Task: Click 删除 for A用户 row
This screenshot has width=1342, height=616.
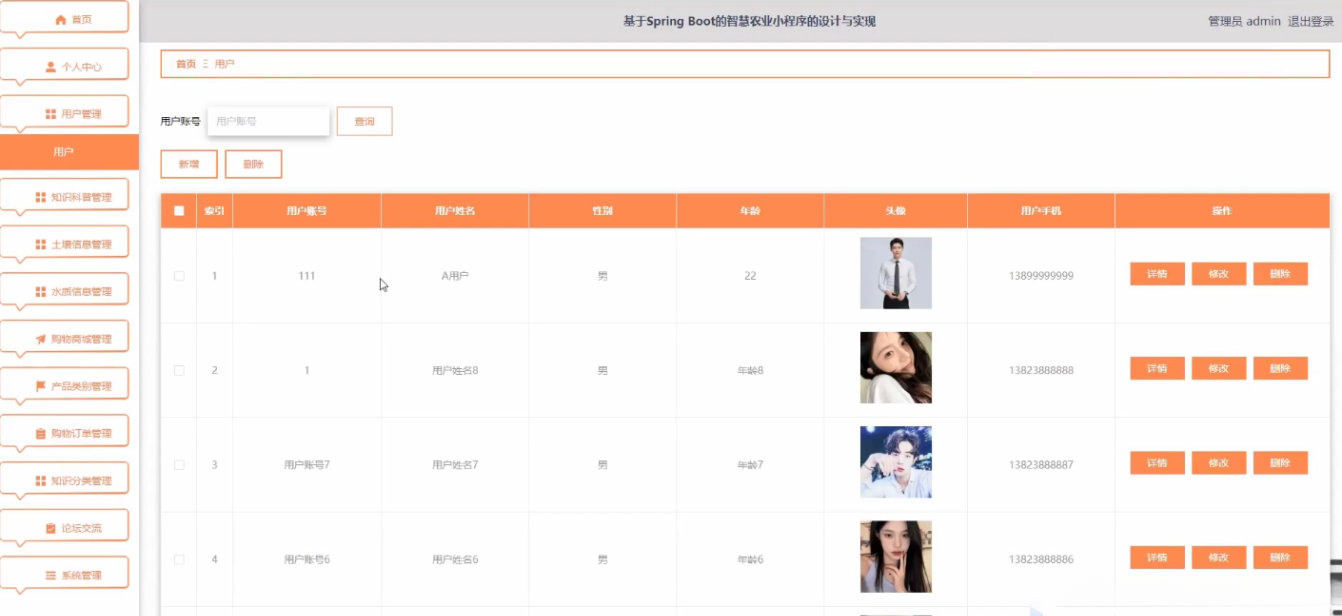Action: point(1280,274)
